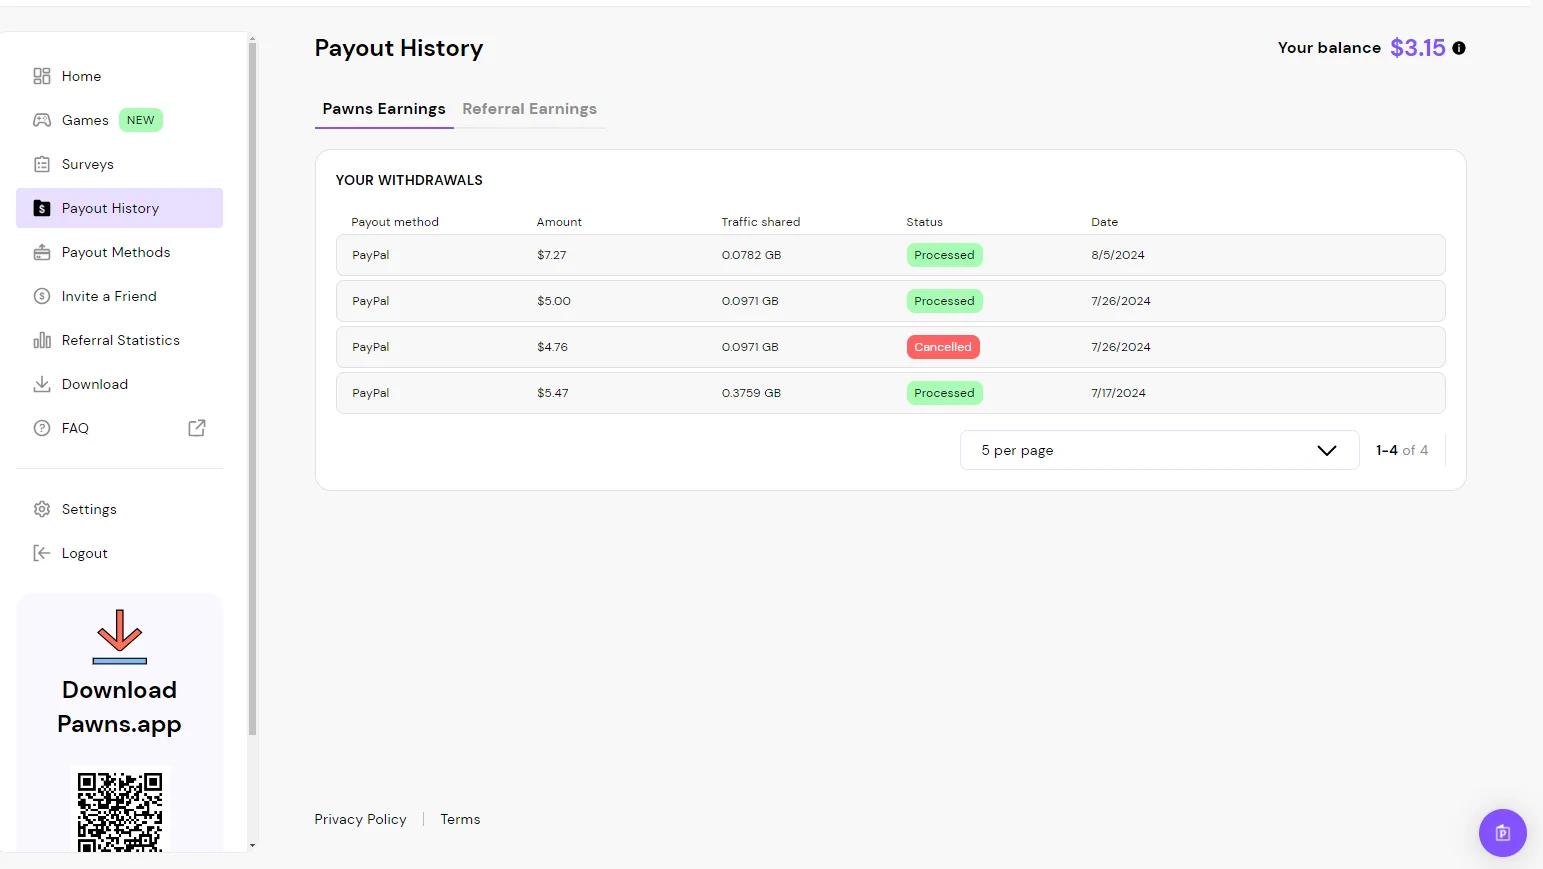Click the Home sidebar icon
This screenshot has height=869, width=1543.
click(x=42, y=76)
